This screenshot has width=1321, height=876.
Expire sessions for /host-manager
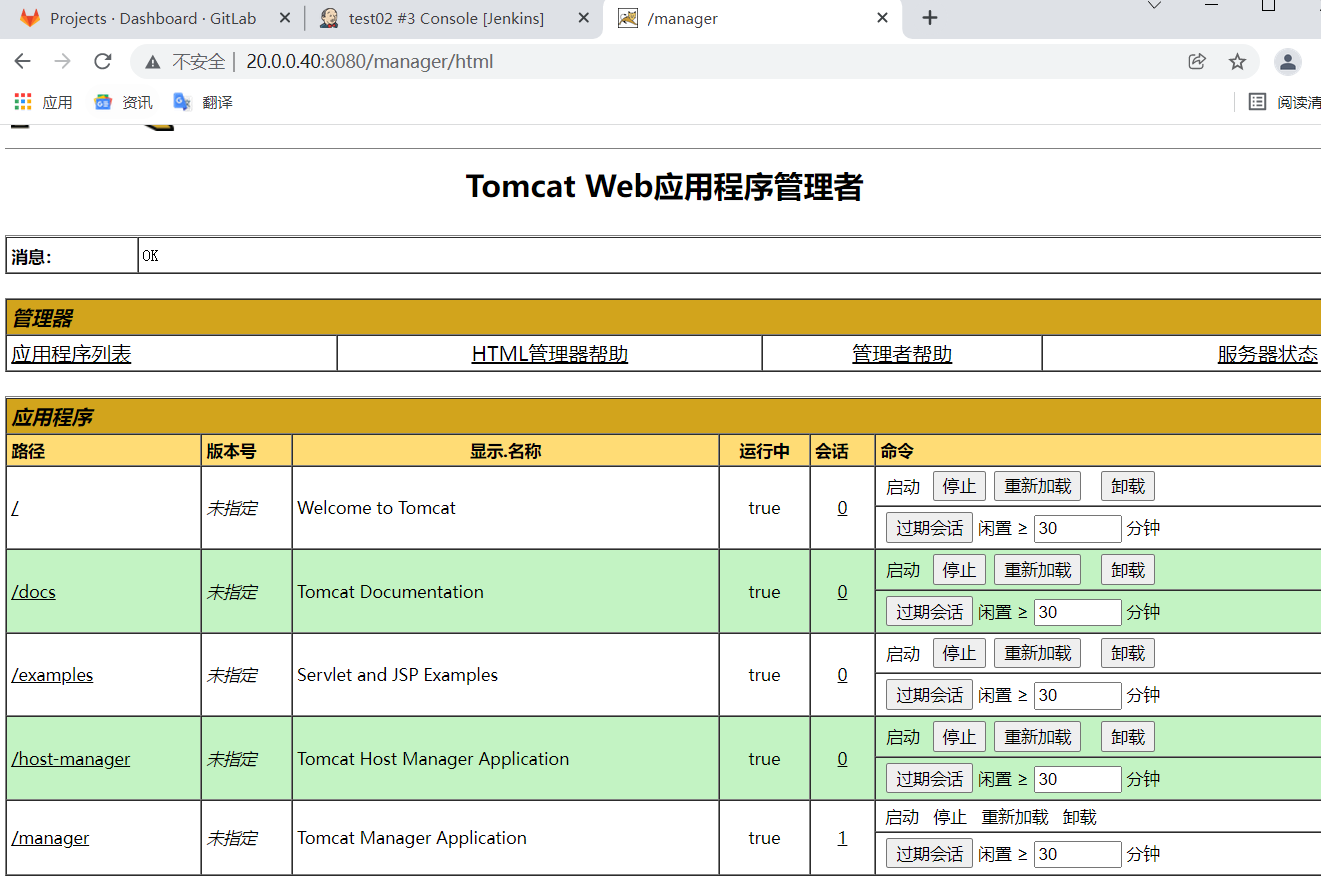(x=929, y=779)
